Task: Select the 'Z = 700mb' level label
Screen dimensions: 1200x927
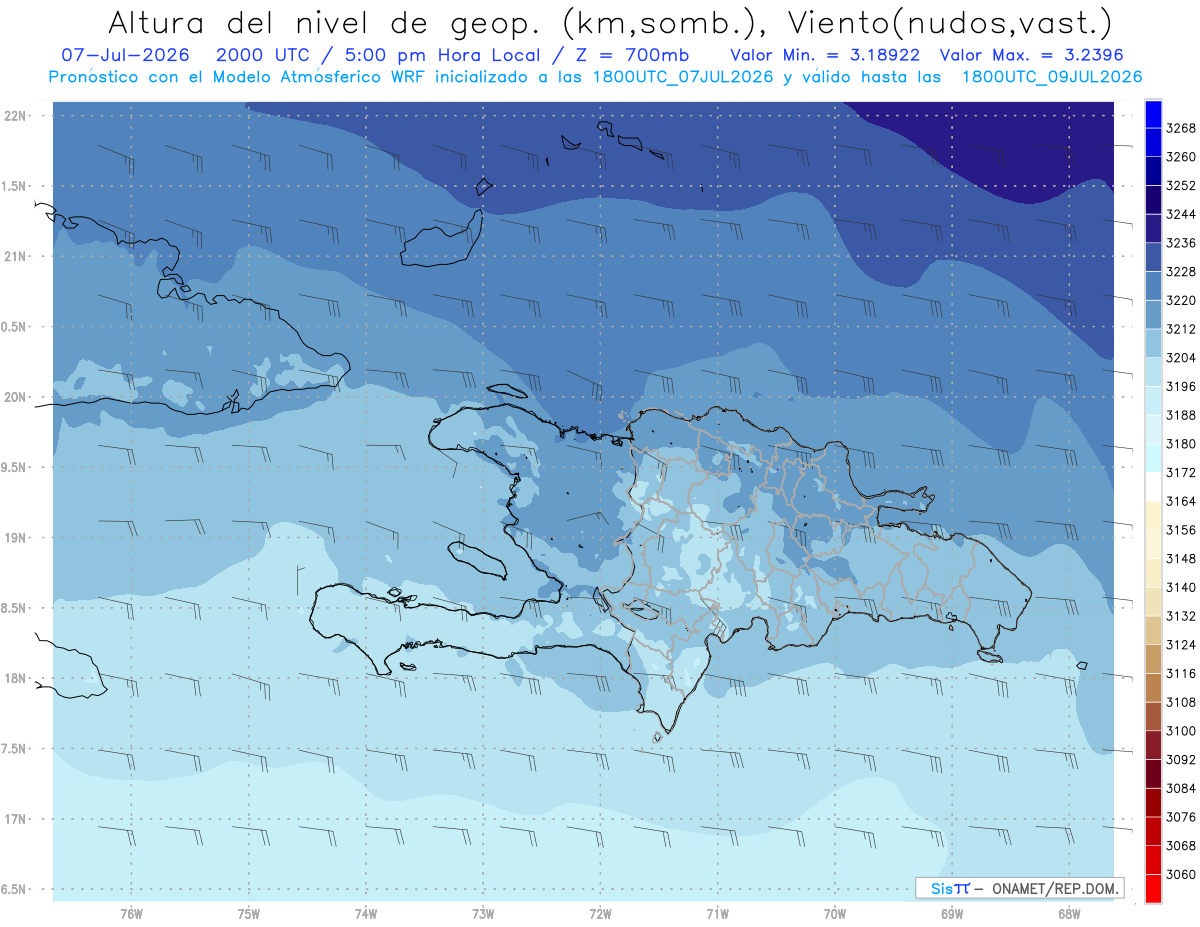Action: point(631,54)
